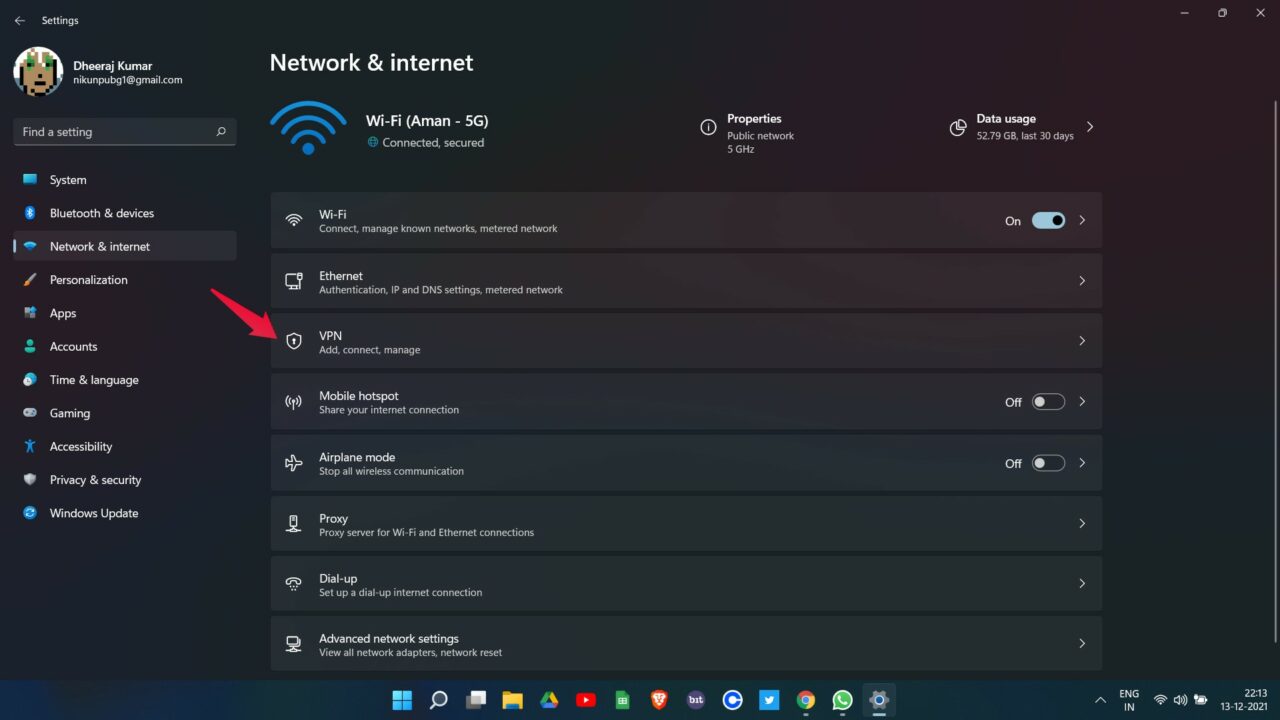Click the Airplane mode plane icon
Screen dimensions: 1280x720
click(x=293, y=463)
